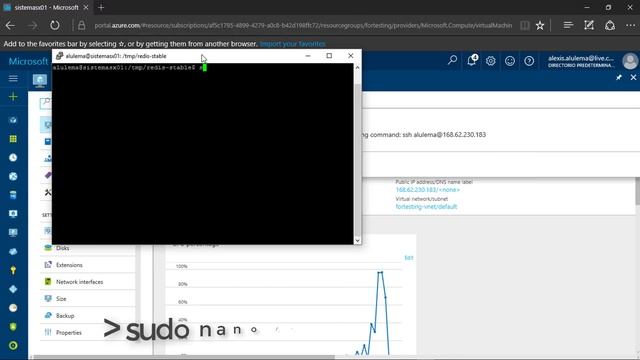Viewport: 640px width, 360px height.
Task: Go back in the Edge browser
Action: click(x=10, y=25)
